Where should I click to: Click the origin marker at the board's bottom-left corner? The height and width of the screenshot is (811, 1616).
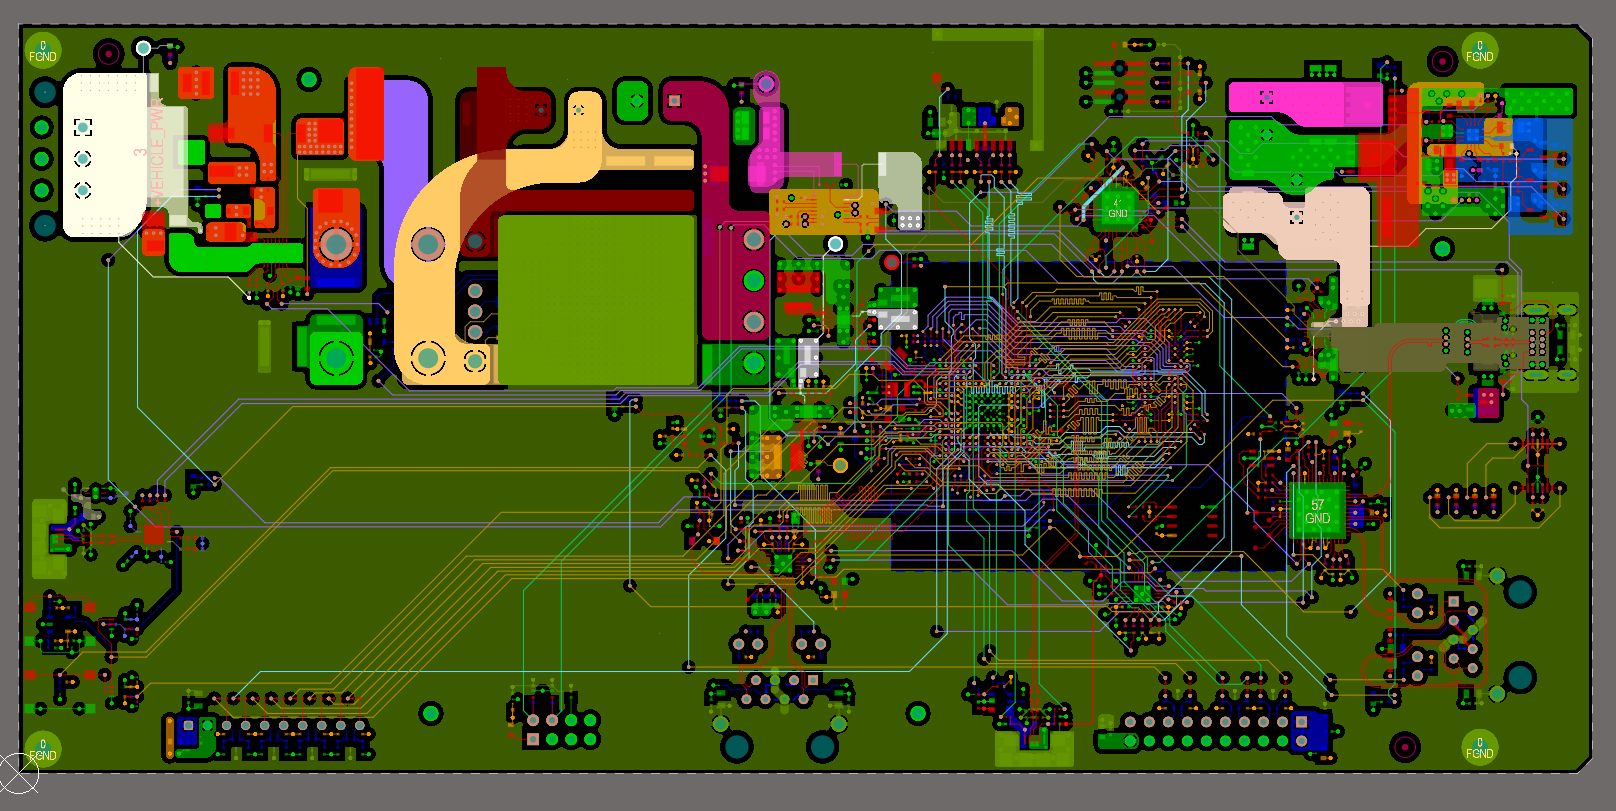coord(18,773)
